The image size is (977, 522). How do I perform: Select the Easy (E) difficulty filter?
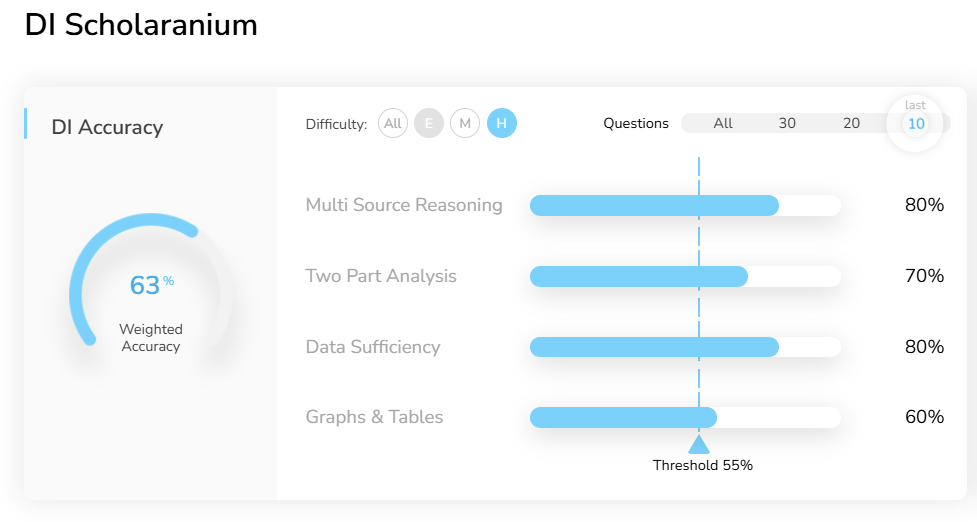[429, 124]
